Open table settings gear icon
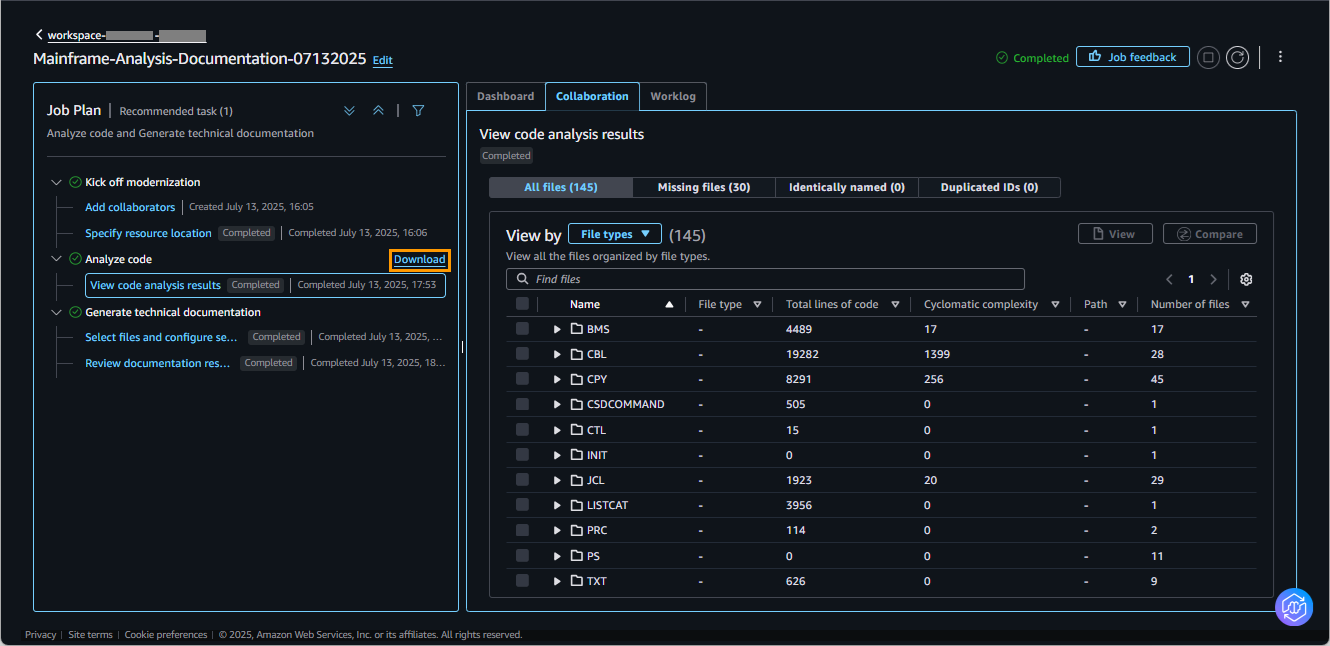Screen dimensions: 1330x646 coord(1246,280)
